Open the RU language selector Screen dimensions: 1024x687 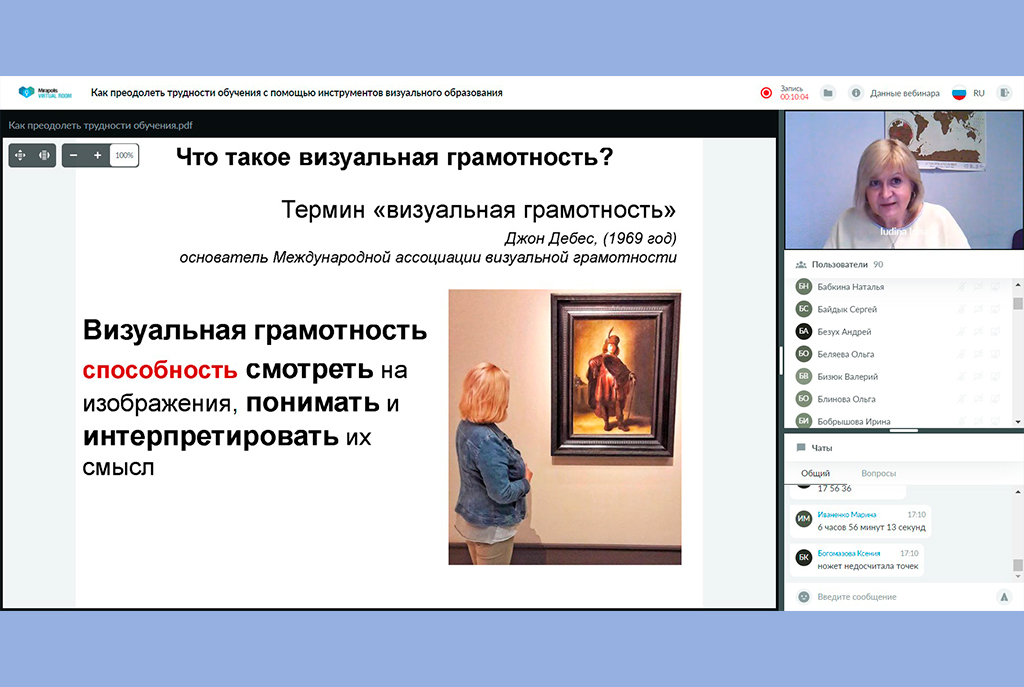pos(978,93)
